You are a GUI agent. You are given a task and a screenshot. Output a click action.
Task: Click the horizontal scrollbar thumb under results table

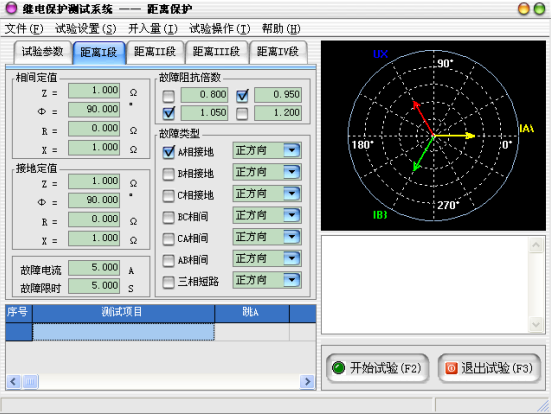pos(31,381)
